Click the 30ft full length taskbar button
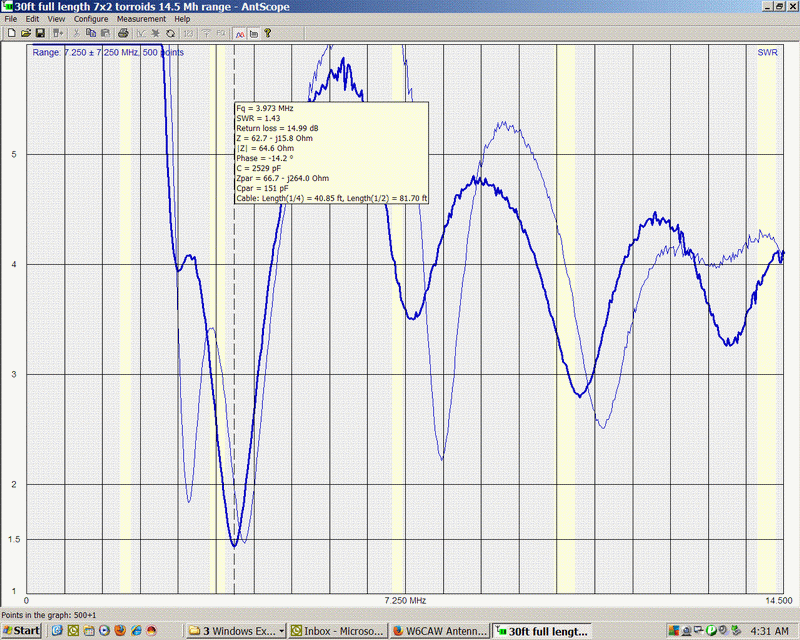 (x=541, y=631)
